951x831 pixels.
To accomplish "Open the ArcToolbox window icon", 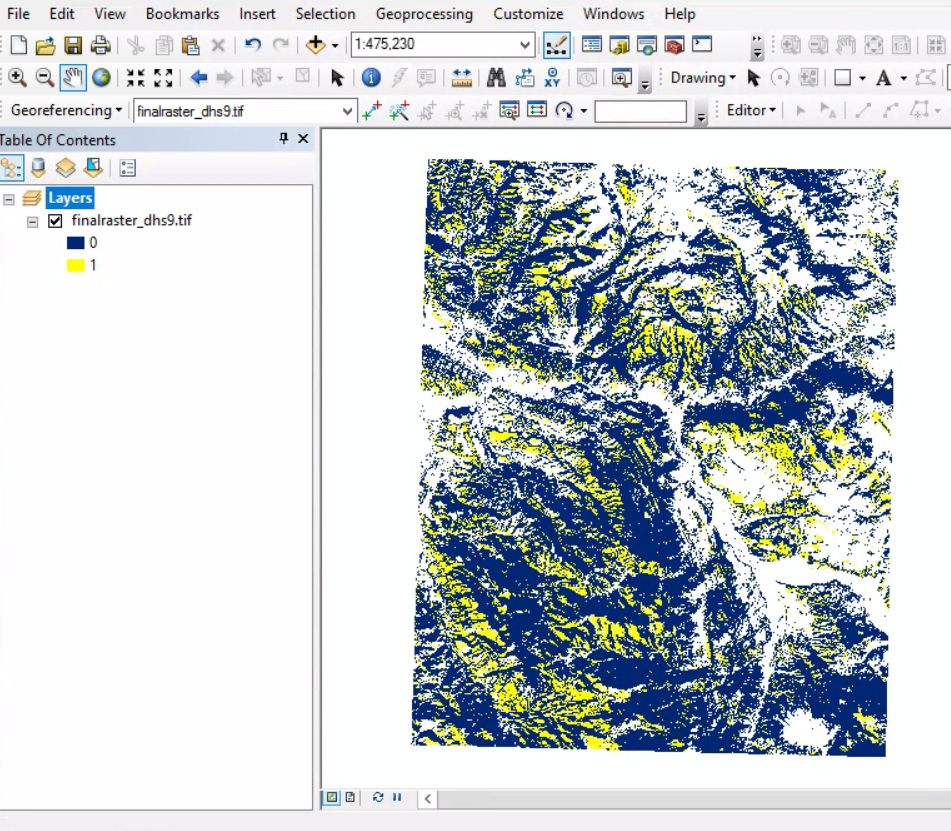I will tap(672, 44).
